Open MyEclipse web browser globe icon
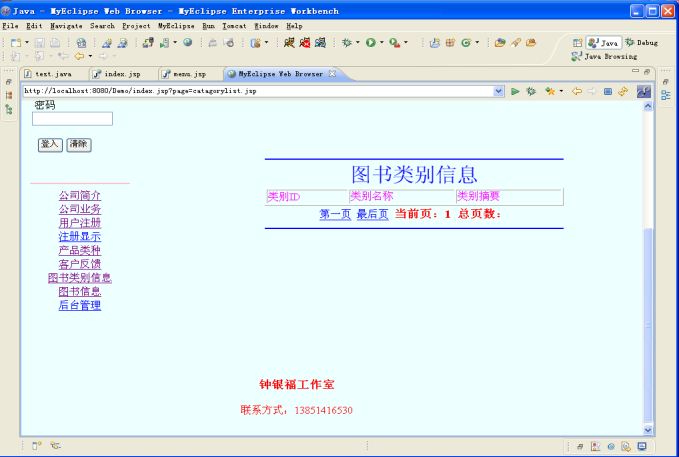Viewport: 679px width, 457px height. tap(188, 42)
